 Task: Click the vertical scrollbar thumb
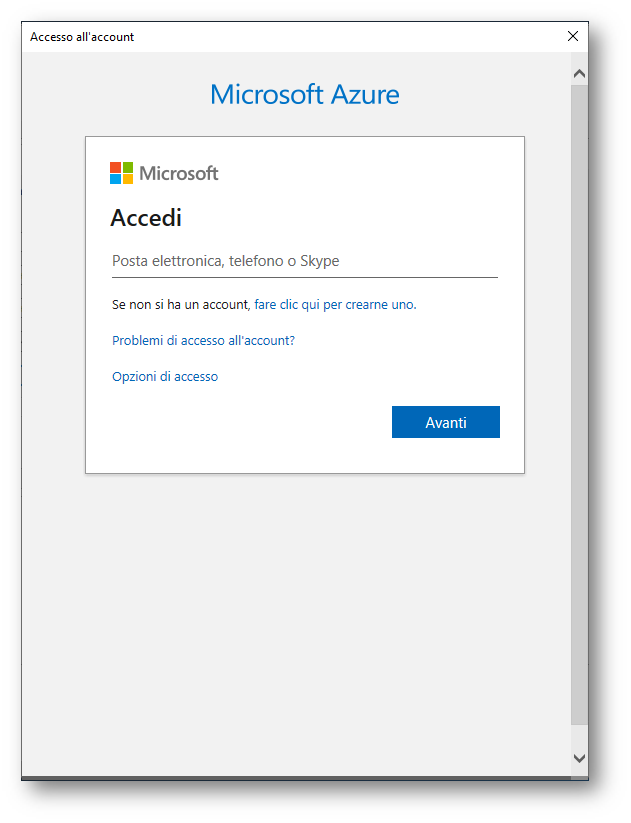coord(579,404)
